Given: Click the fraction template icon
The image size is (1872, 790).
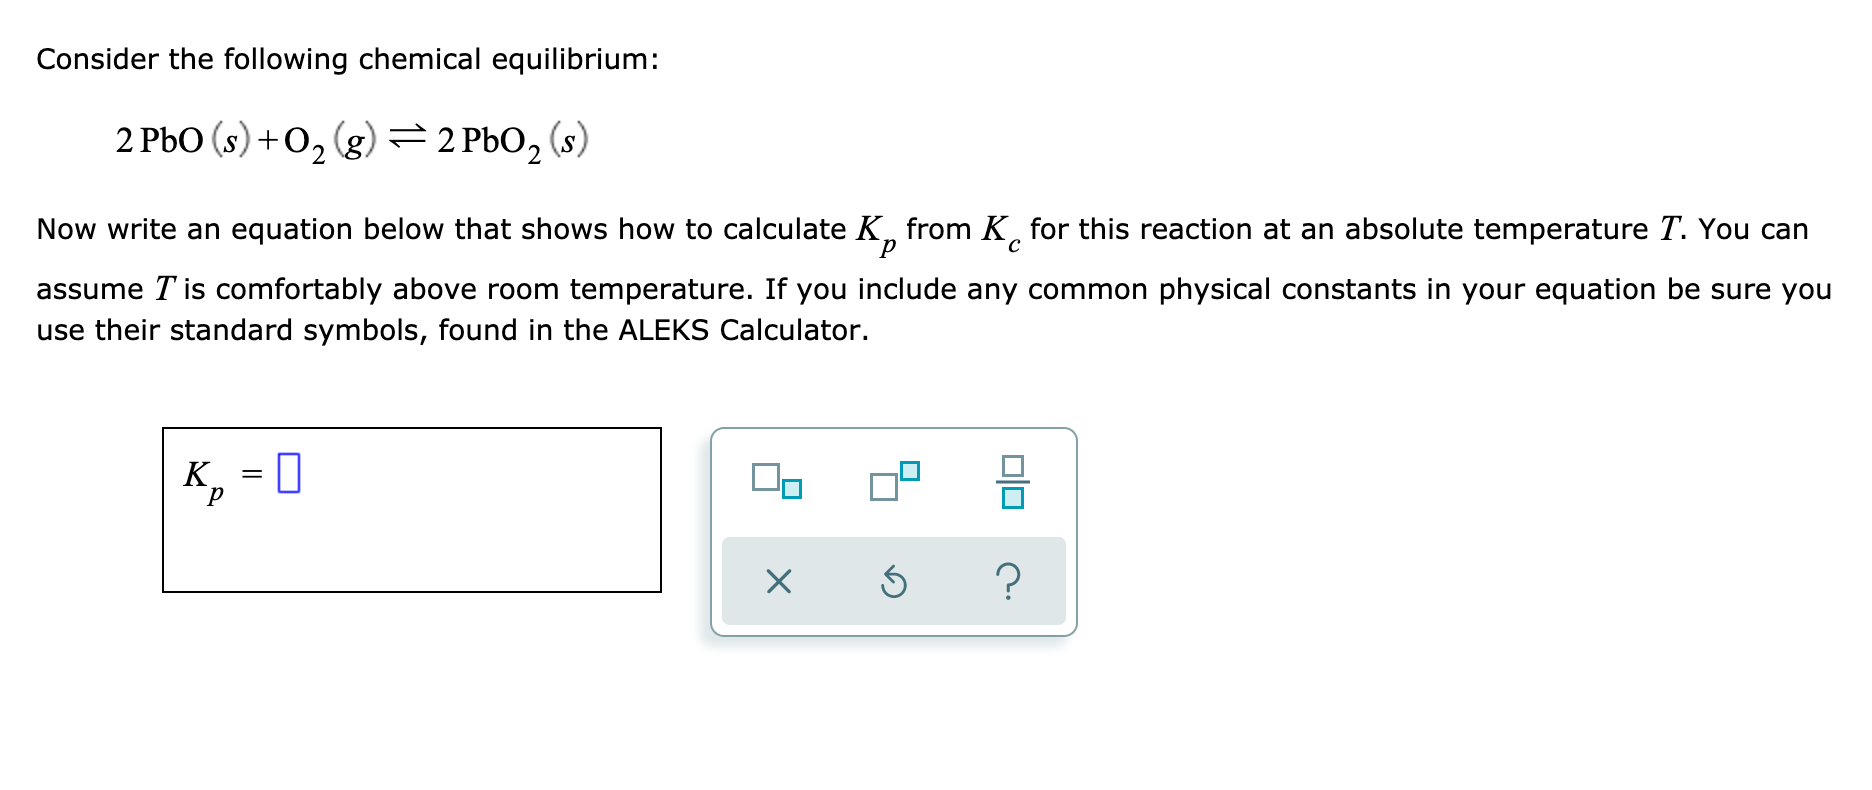Looking at the screenshot, I should pyautogui.click(x=1013, y=480).
